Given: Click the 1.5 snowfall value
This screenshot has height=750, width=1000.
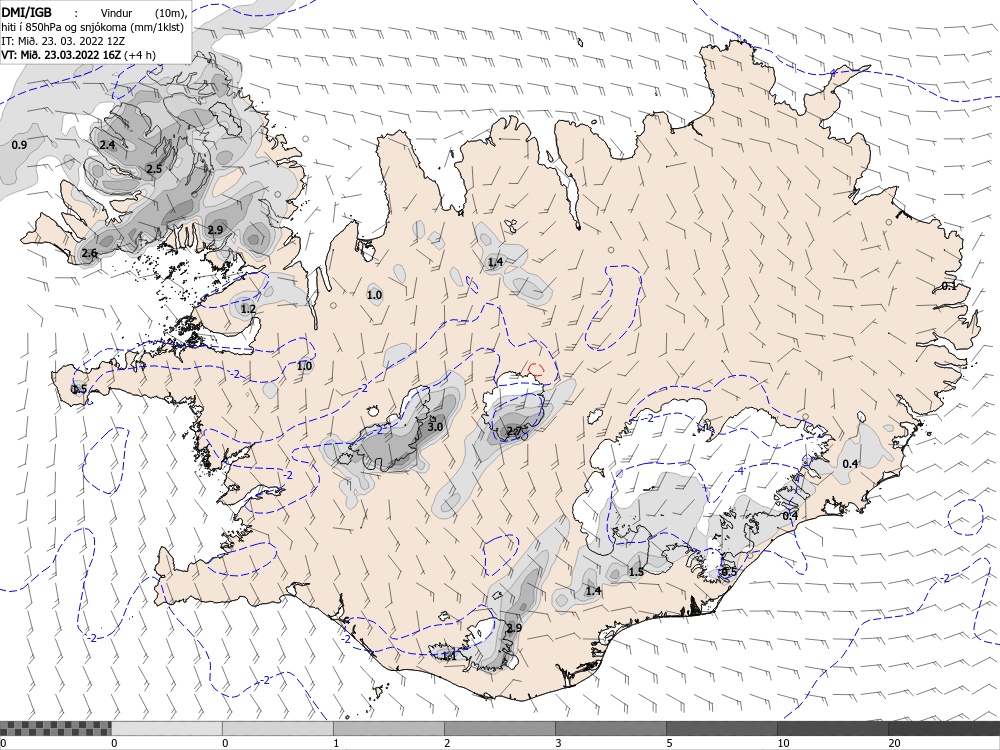Looking at the screenshot, I should pyautogui.click(x=636, y=572).
